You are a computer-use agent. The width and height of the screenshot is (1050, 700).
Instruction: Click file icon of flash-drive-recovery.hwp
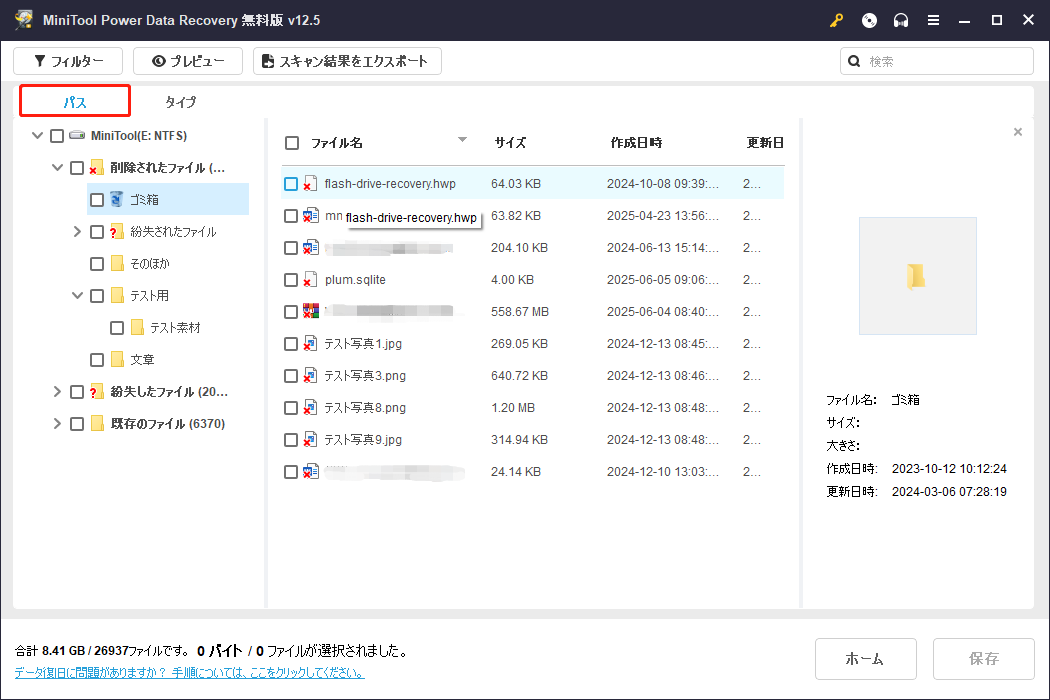310,184
